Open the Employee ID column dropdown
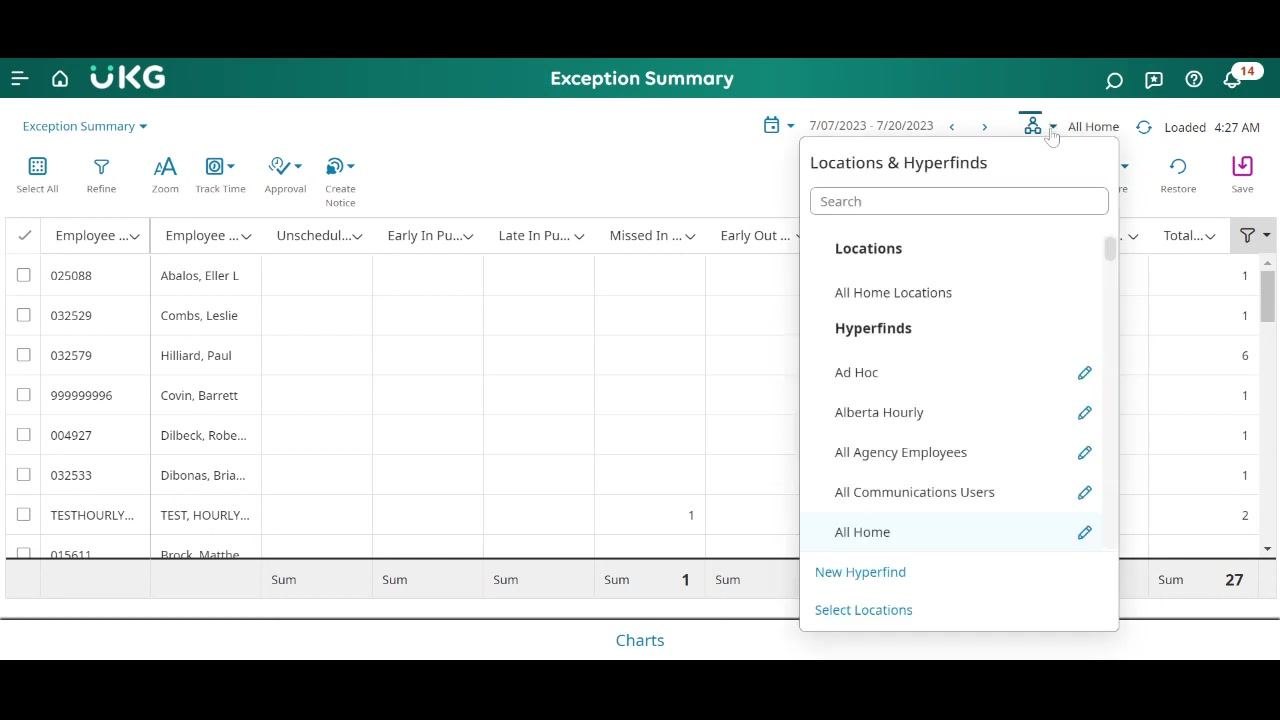This screenshot has height=720, width=1280. [x=135, y=236]
